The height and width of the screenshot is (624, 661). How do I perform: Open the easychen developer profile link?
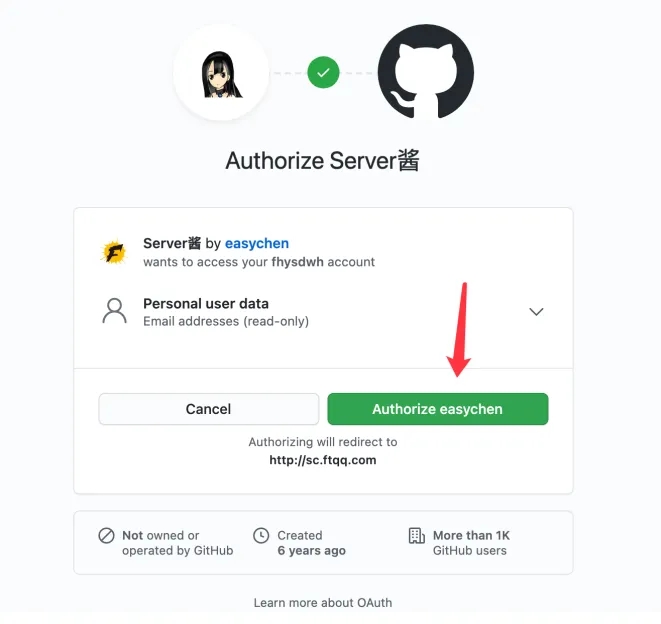pos(257,243)
